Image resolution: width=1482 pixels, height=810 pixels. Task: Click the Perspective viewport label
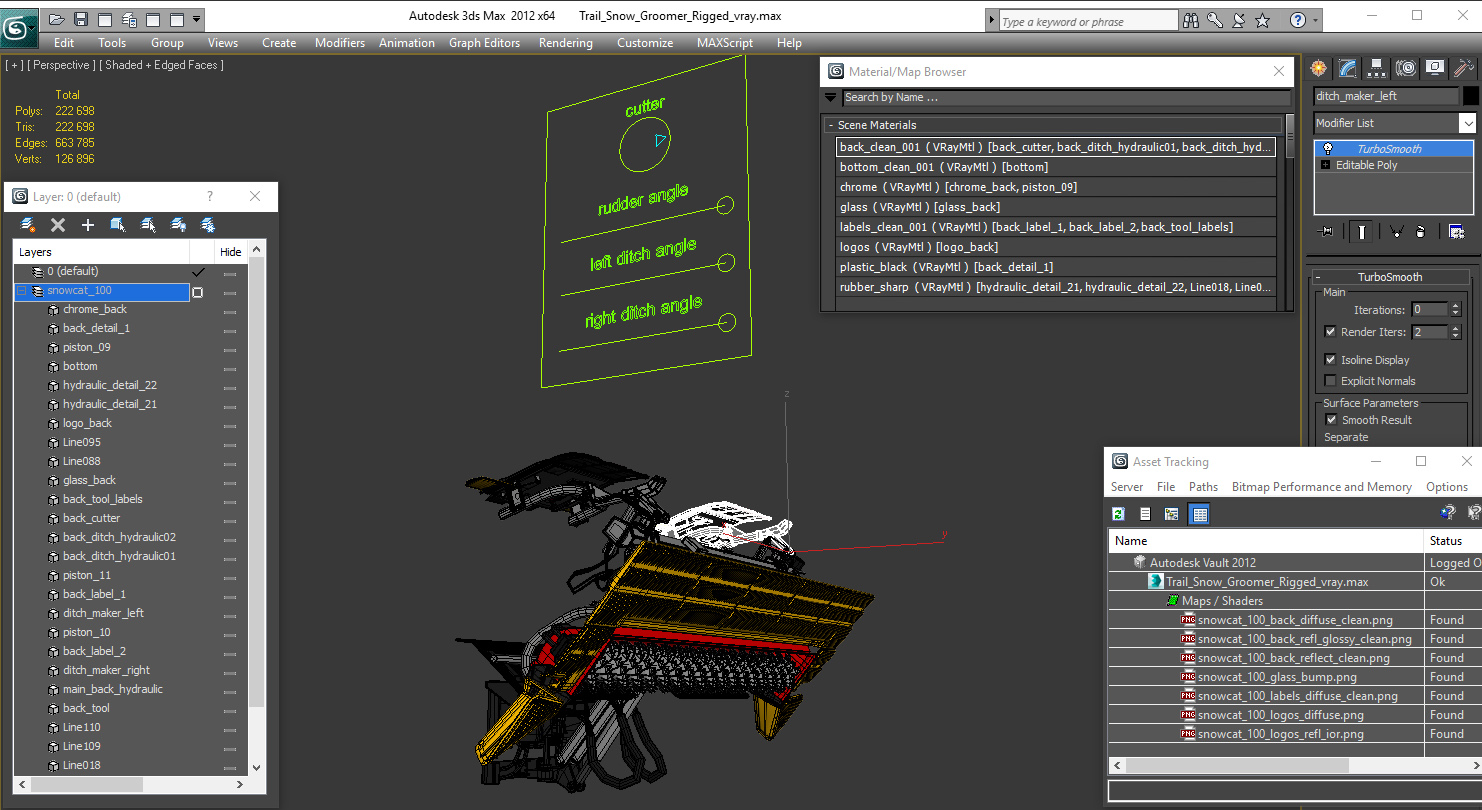tap(61, 65)
